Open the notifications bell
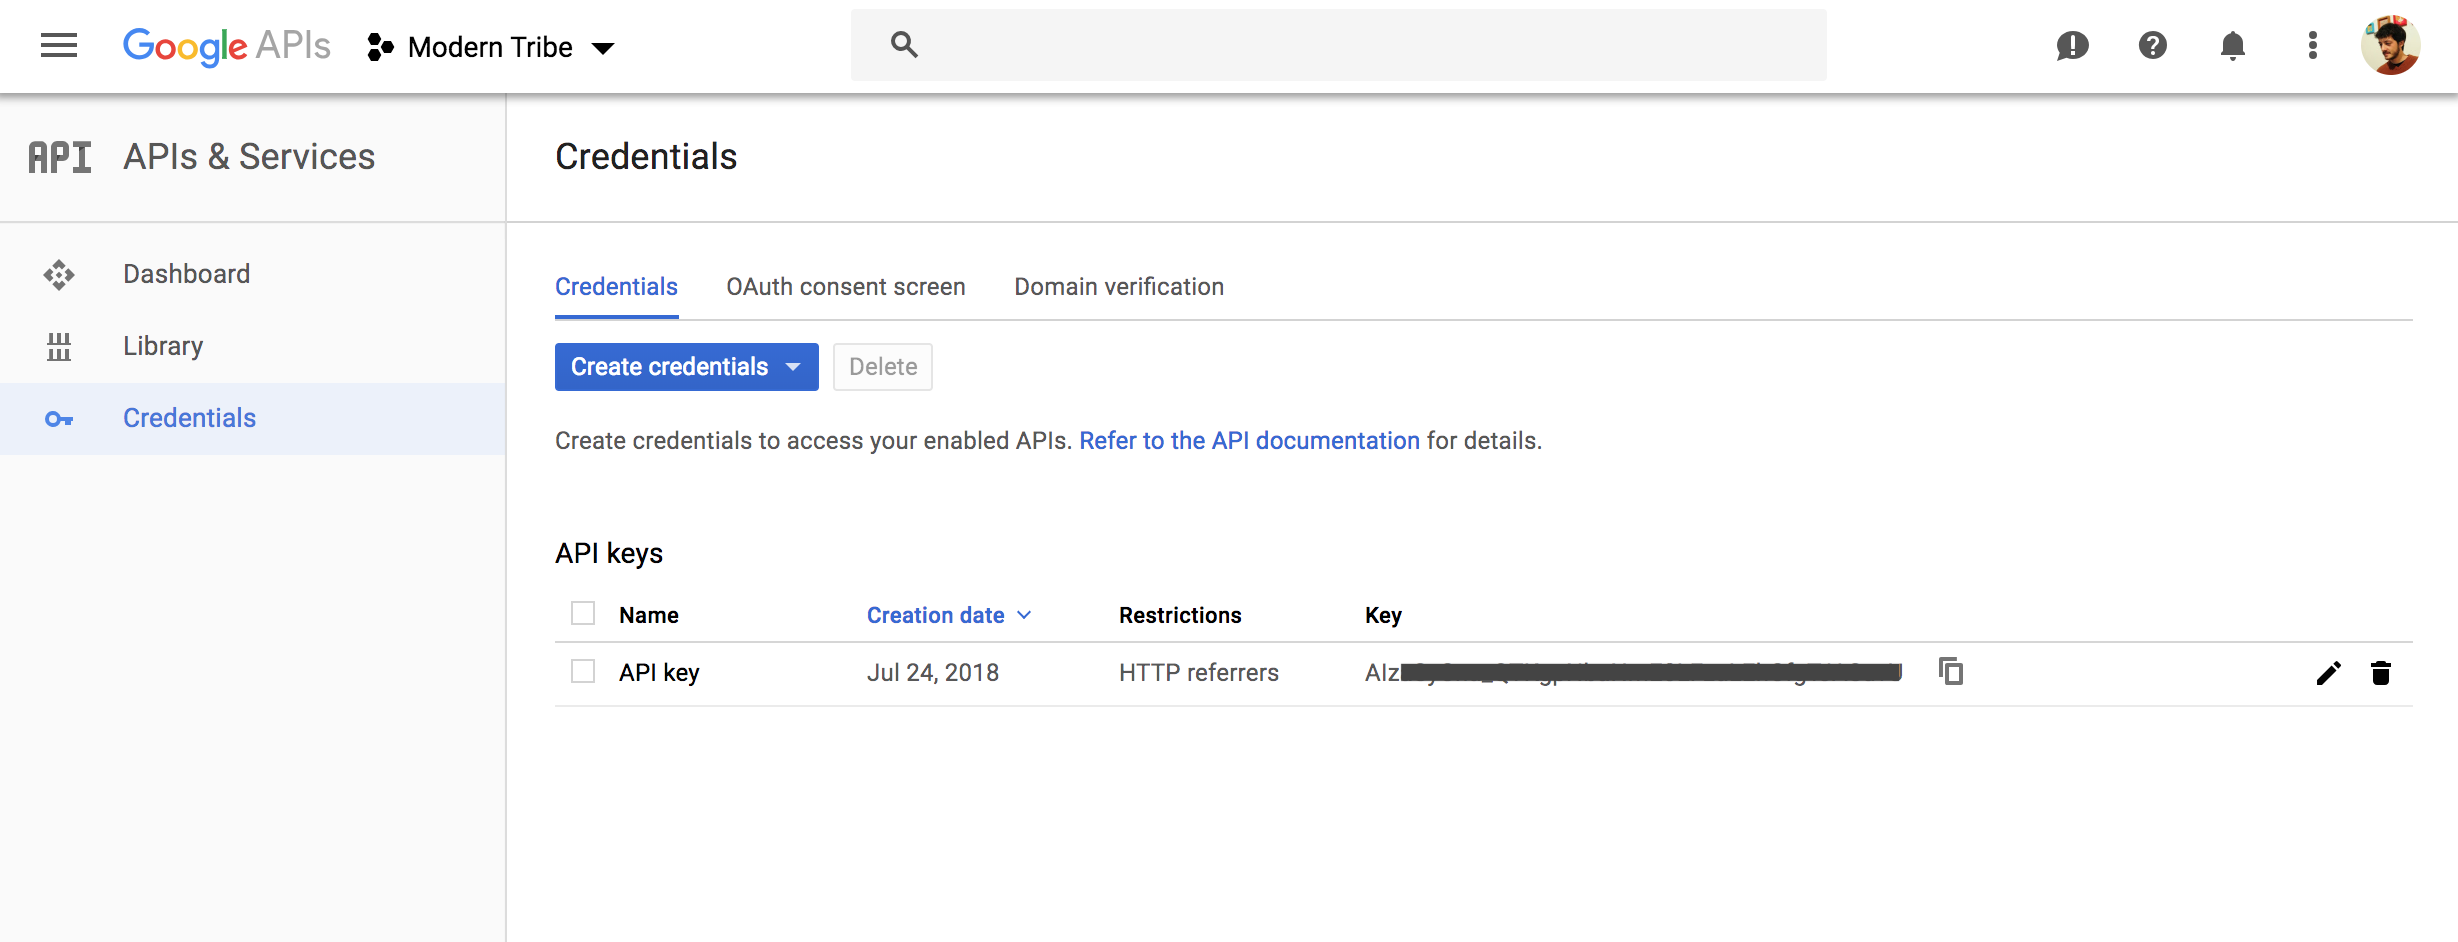 point(2232,46)
